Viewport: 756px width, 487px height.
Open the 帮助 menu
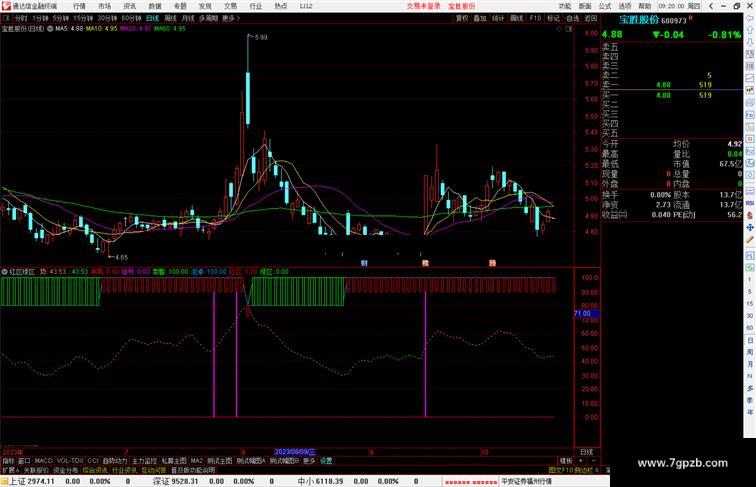pos(645,6)
